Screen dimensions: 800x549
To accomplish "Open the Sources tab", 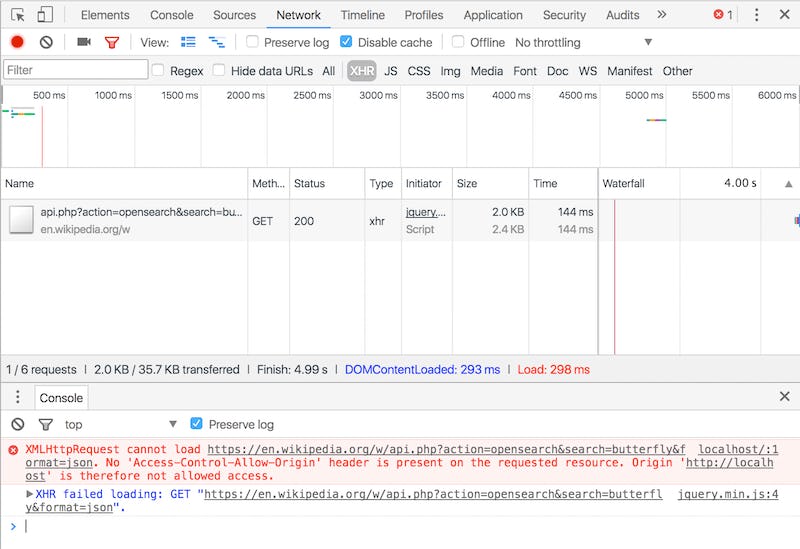I will click(234, 15).
